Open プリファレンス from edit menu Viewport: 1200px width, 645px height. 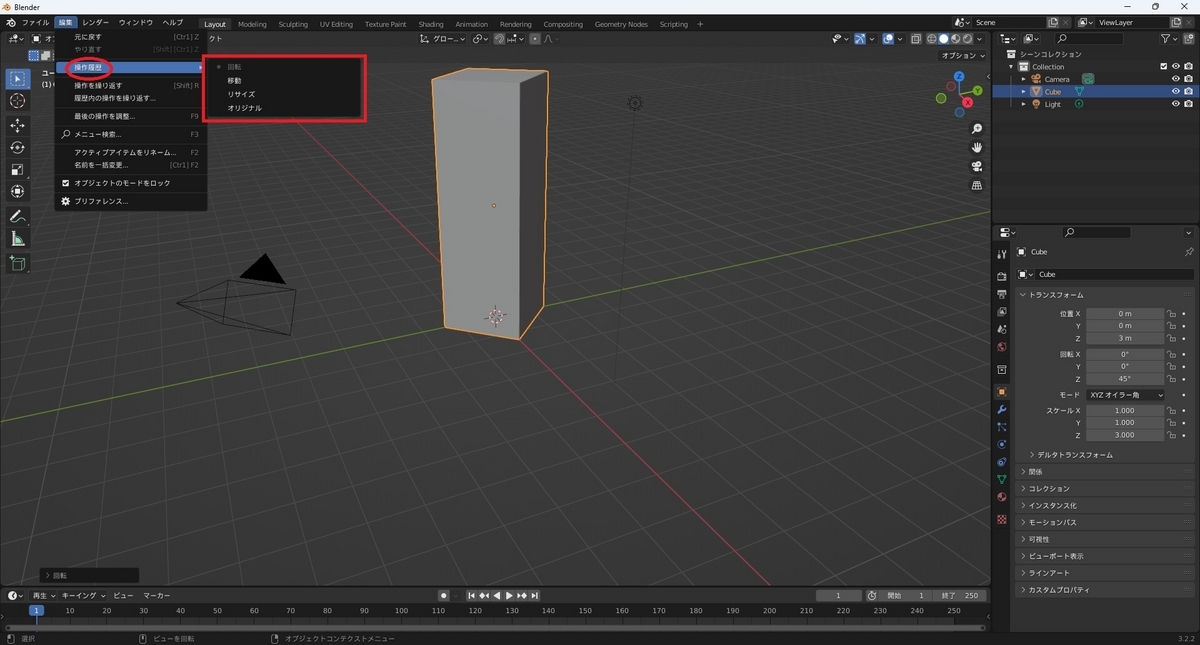click(x=132, y=201)
